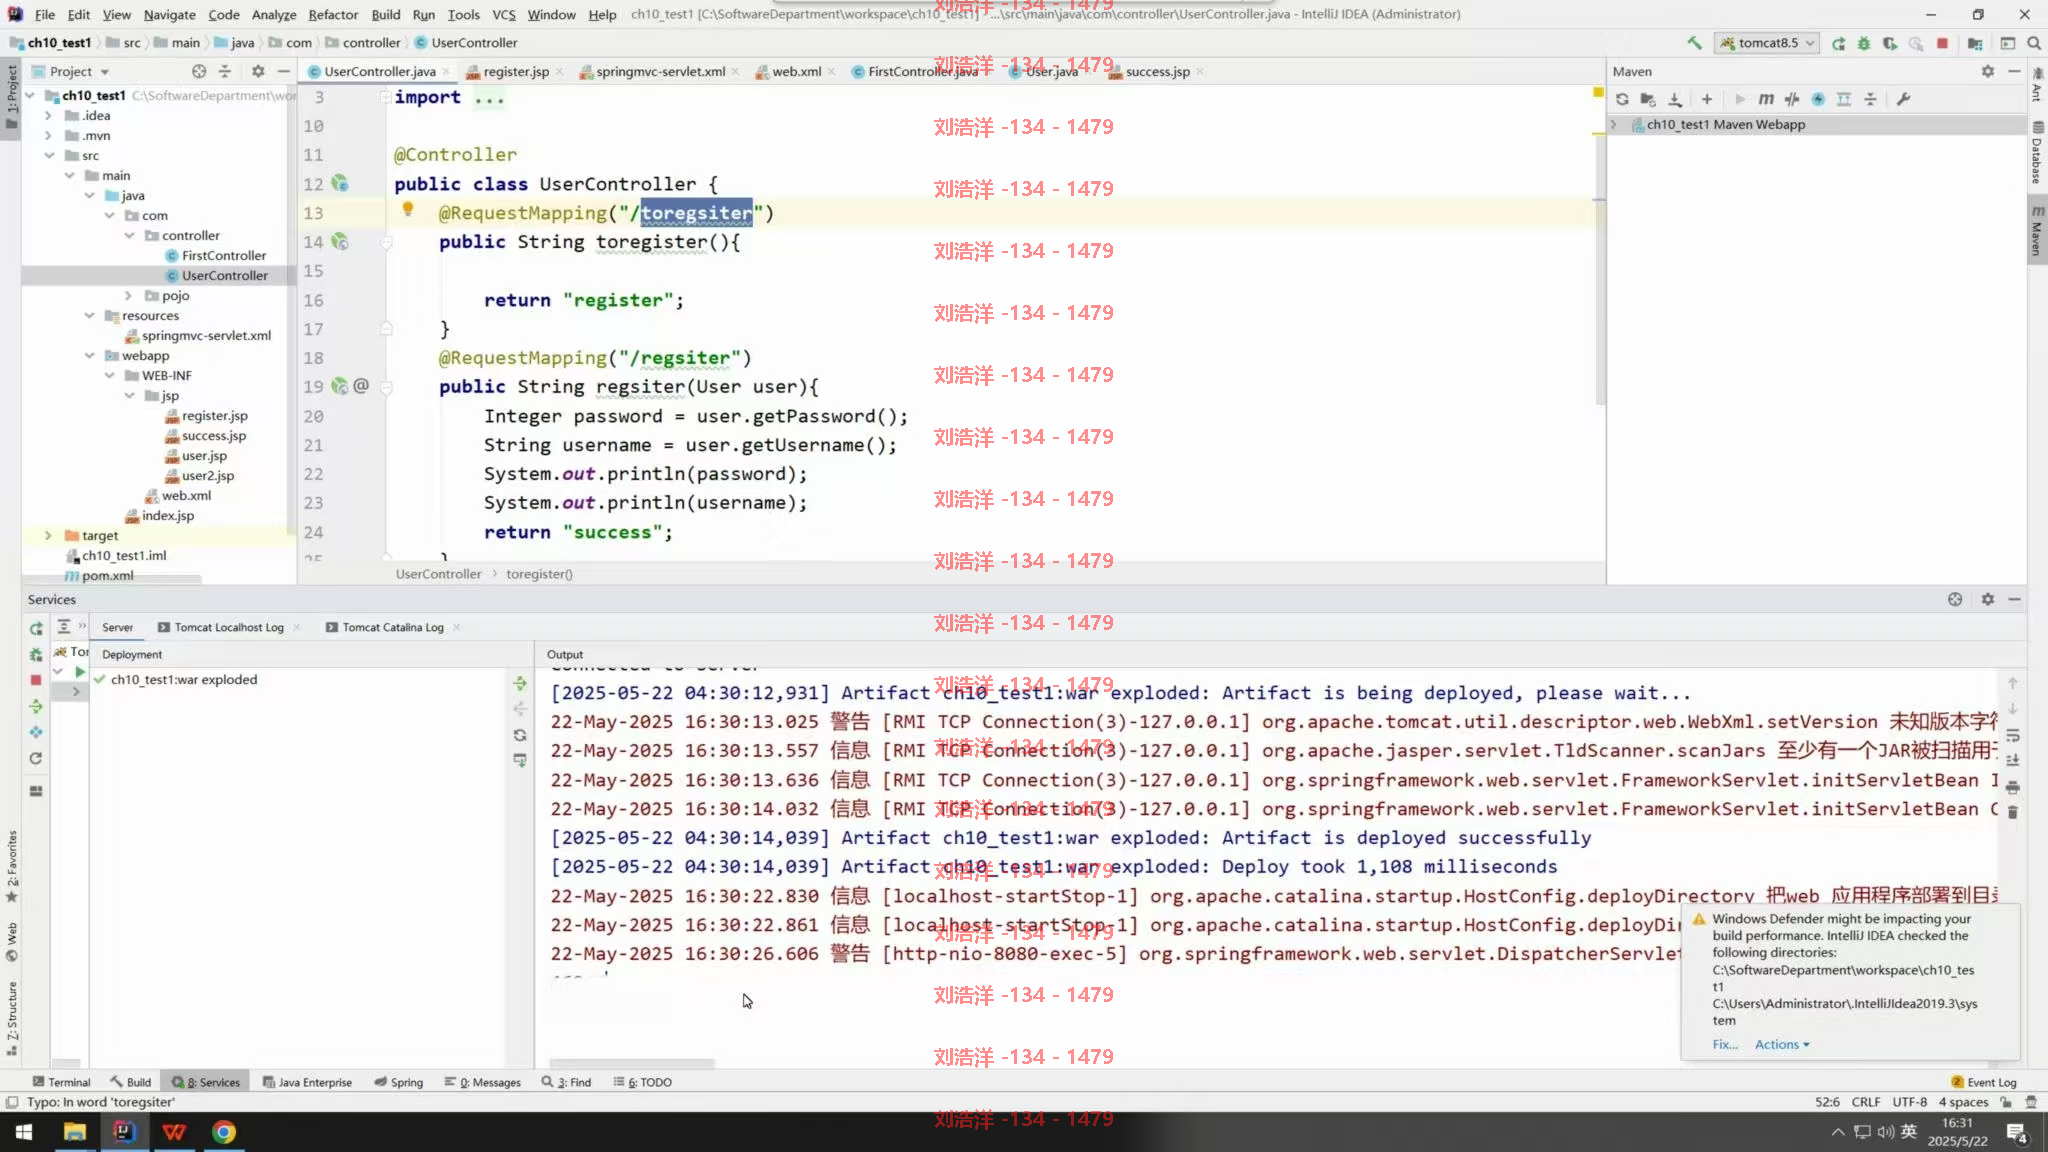The height and width of the screenshot is (1152, 2048).
Task: Open Project panel settings gear
Action: tap(258, 71)
